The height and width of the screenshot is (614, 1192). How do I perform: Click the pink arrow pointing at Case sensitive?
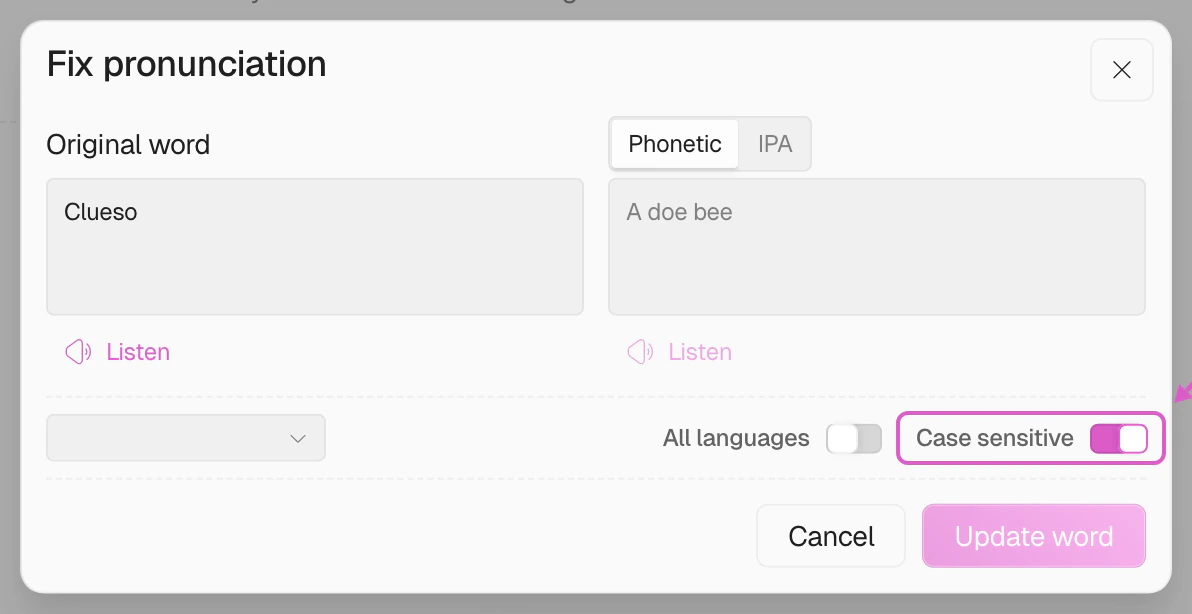point(1182,393)
